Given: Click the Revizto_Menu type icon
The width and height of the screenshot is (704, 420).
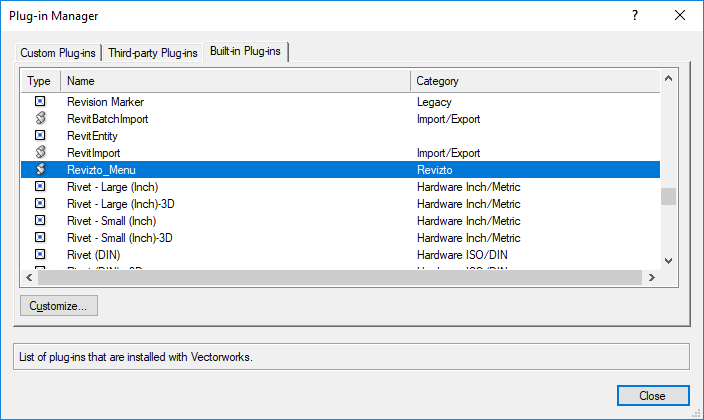Looking at the screenshot, I should coord(40,170).
